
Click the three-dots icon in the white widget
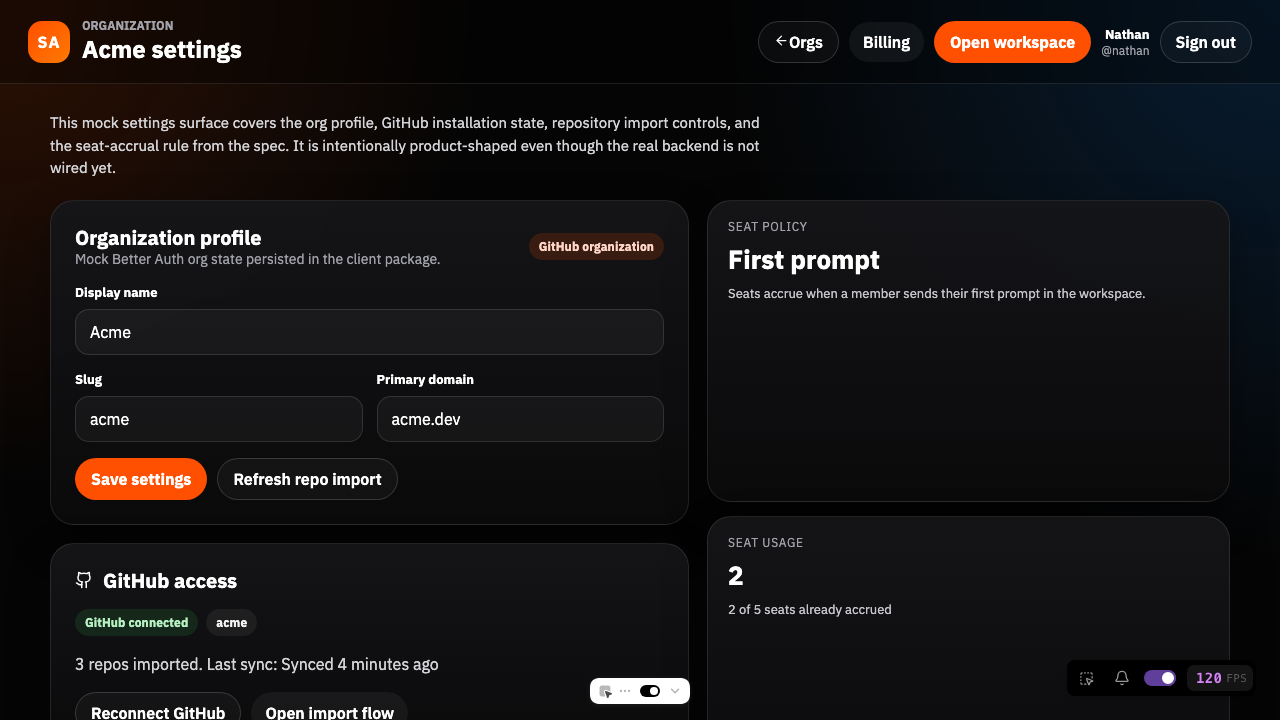626,691
